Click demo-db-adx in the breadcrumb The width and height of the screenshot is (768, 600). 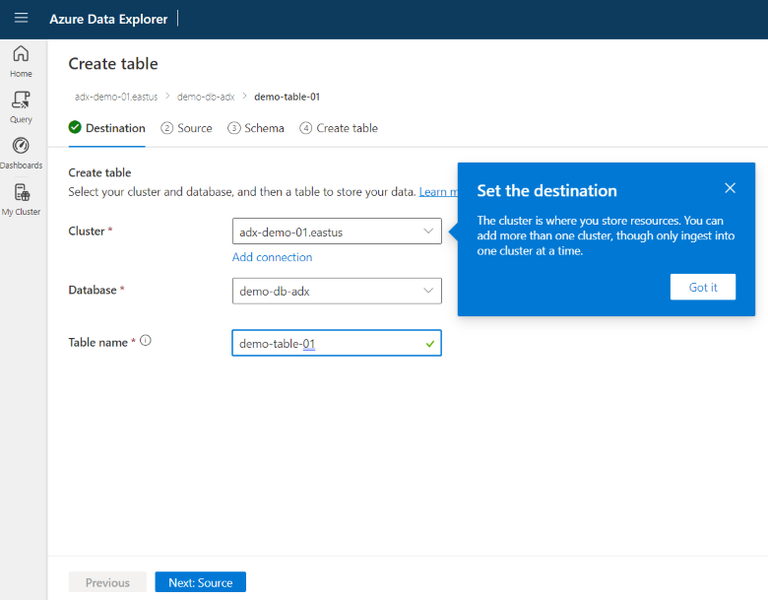pos(206,97)
